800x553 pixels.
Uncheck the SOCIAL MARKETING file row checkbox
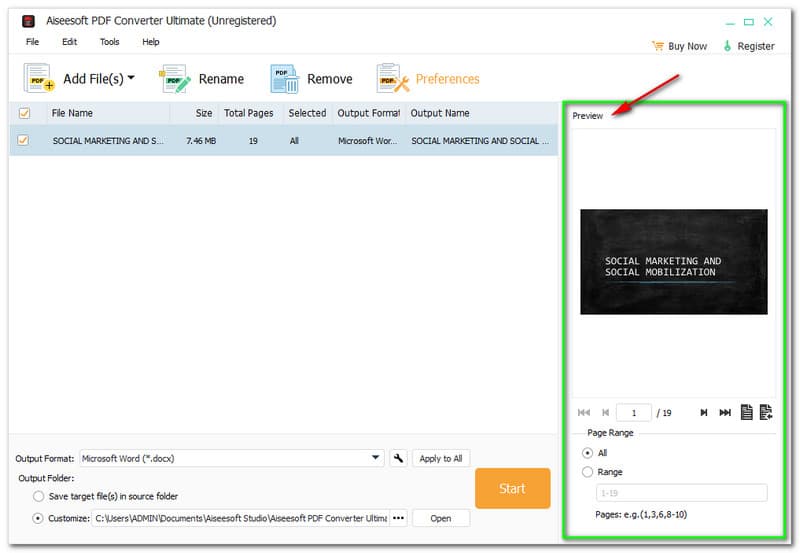[24, 141]
